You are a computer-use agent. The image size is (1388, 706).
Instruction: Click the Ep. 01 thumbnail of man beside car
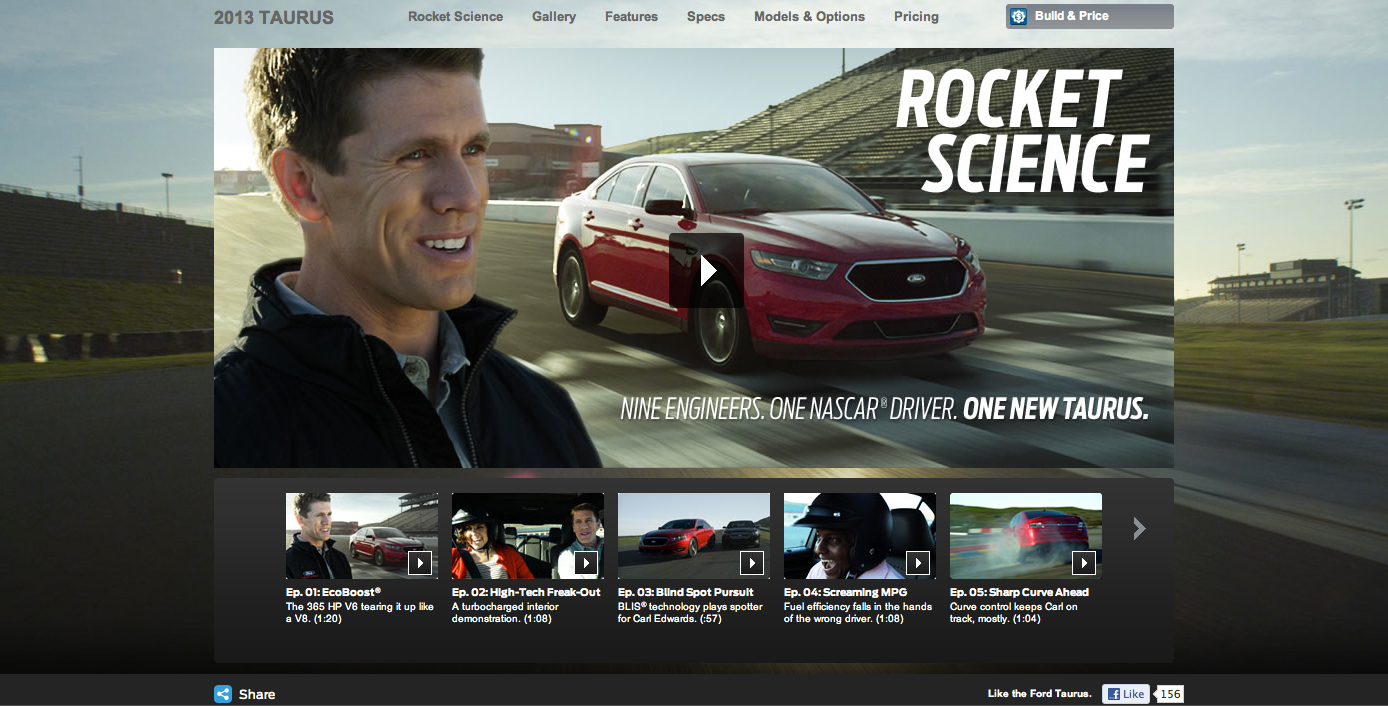362,536
